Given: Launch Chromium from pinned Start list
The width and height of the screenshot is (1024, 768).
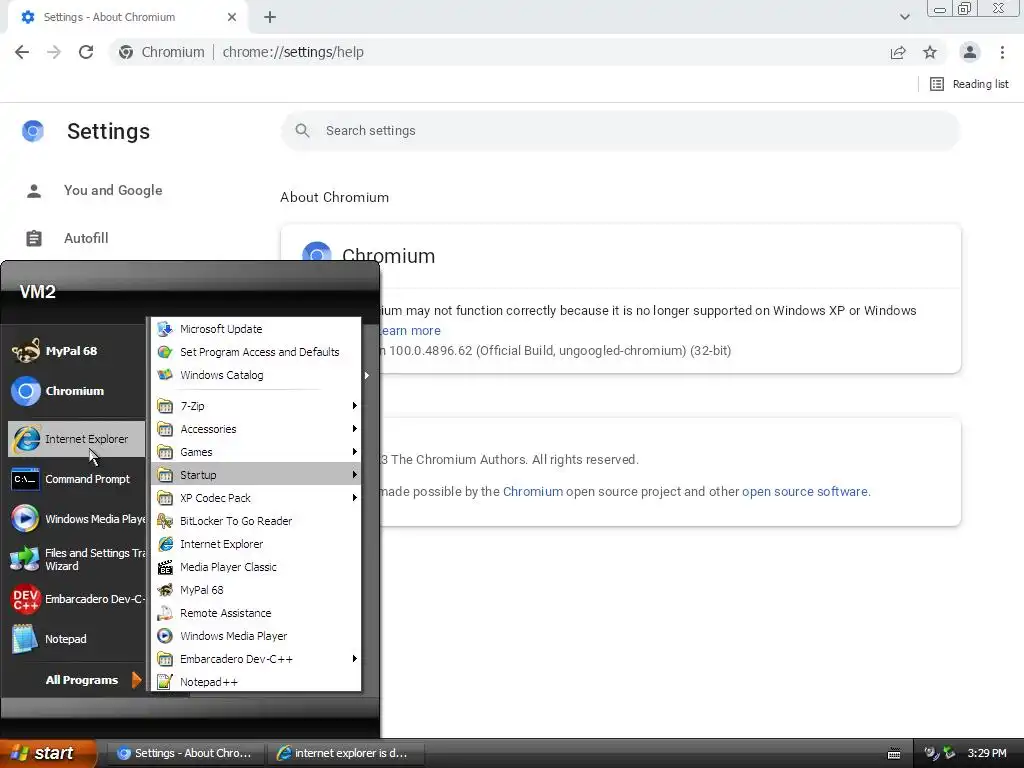Looking at the screenshot, I should point(76,391).
